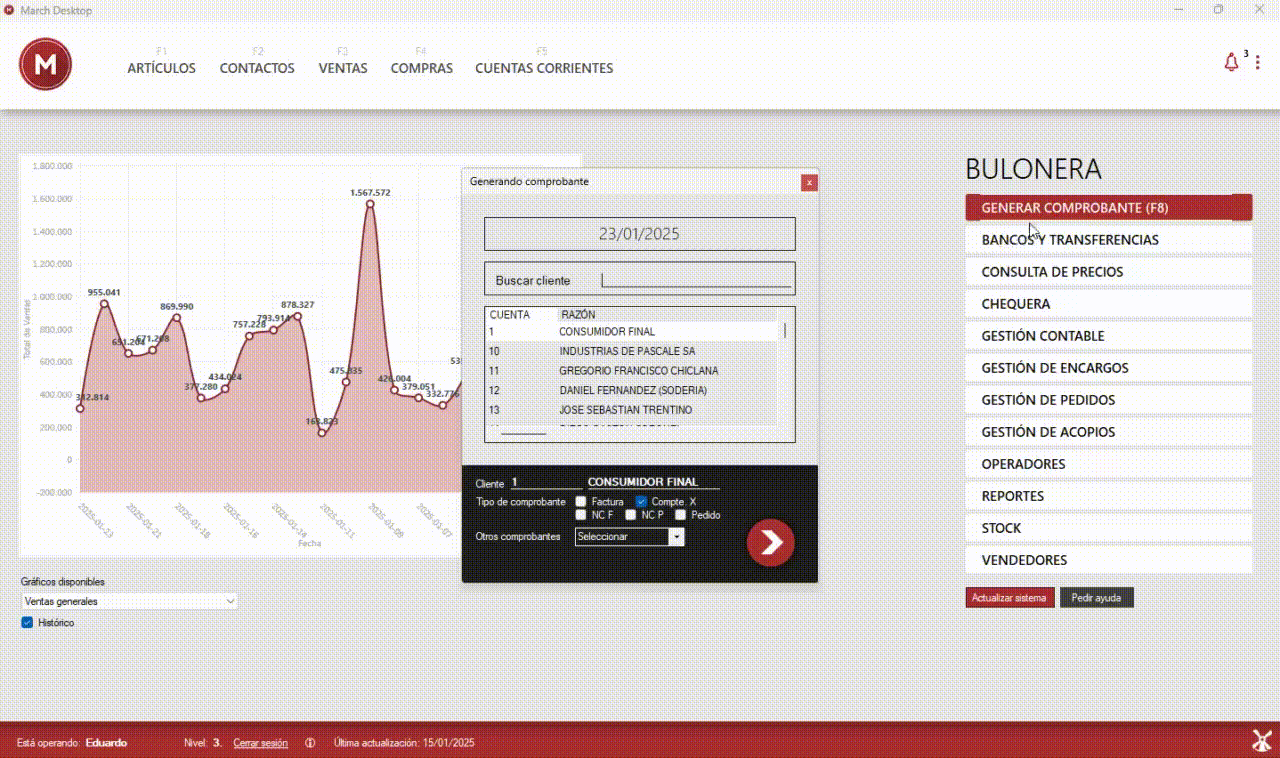
Task: Open GESTIÓN DE PEDIDOS
Action: click(x=1109, y=400)
